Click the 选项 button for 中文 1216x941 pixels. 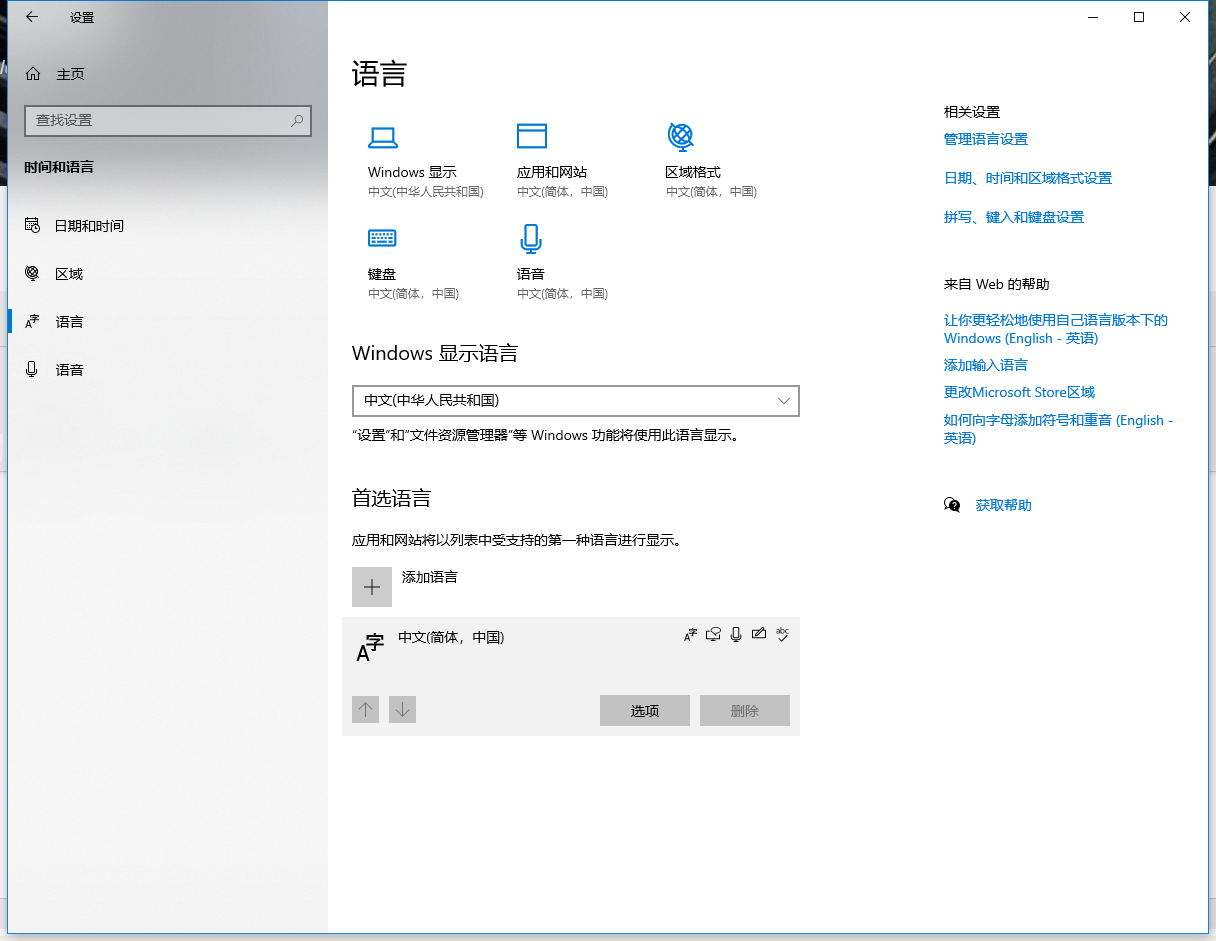644,711
